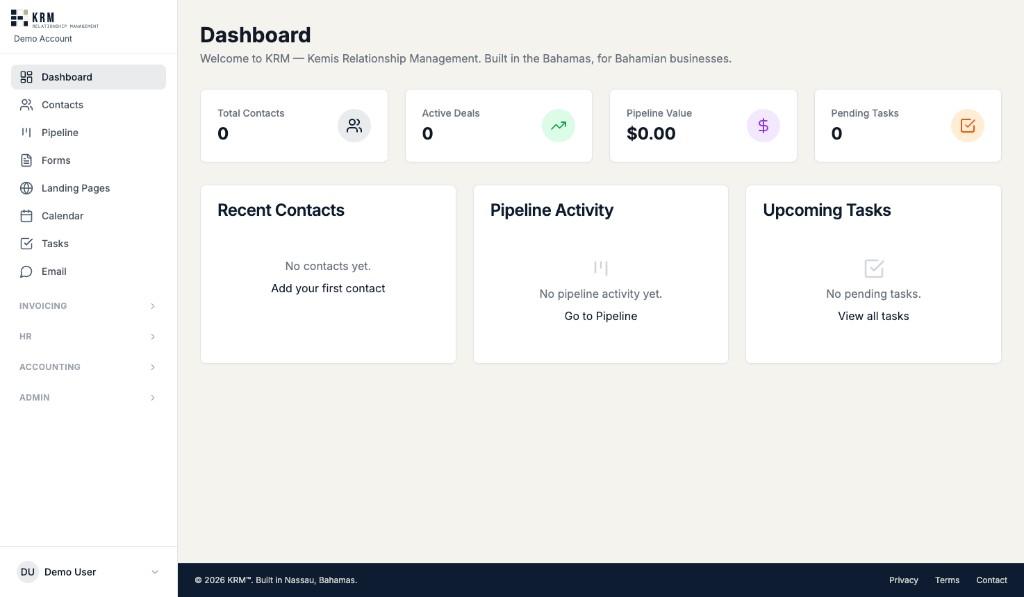Viewport: 1024px width, 597px height.
Task: Click the Active Deals trend icon
Action: click(558, 125)
